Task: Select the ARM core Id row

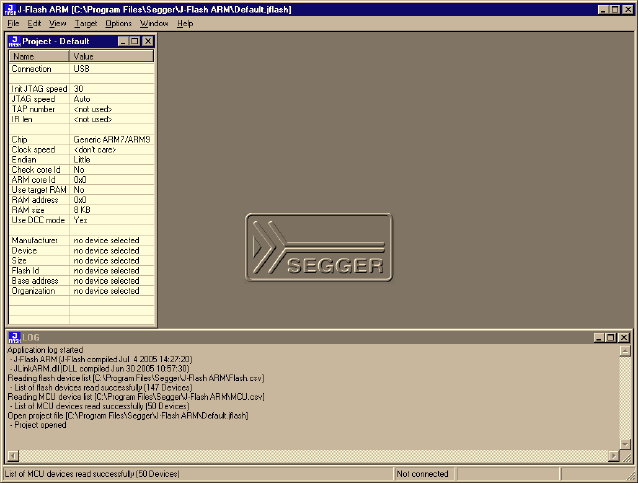Action: (82, 180)
